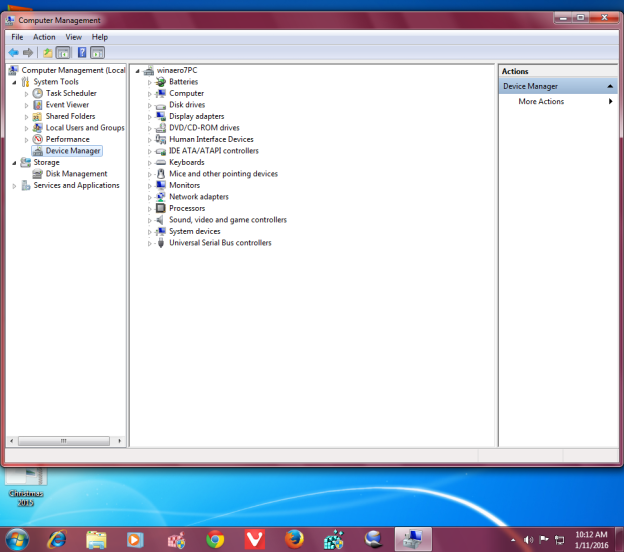Image resolution: width=624 pixels, height=552 pixels.
Task: Click the Up one level toolbar icon
Action: 48,53
